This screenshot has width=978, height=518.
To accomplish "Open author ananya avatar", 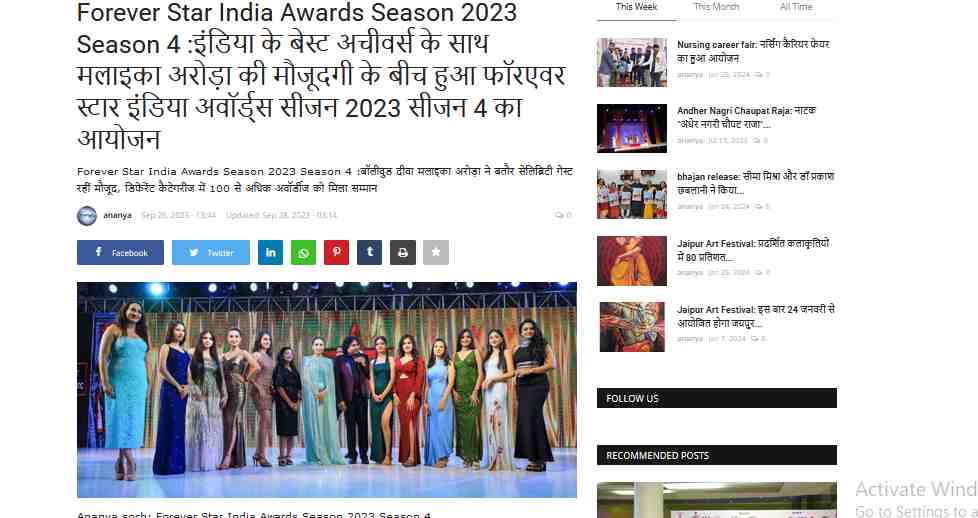I will coord(87,216).
